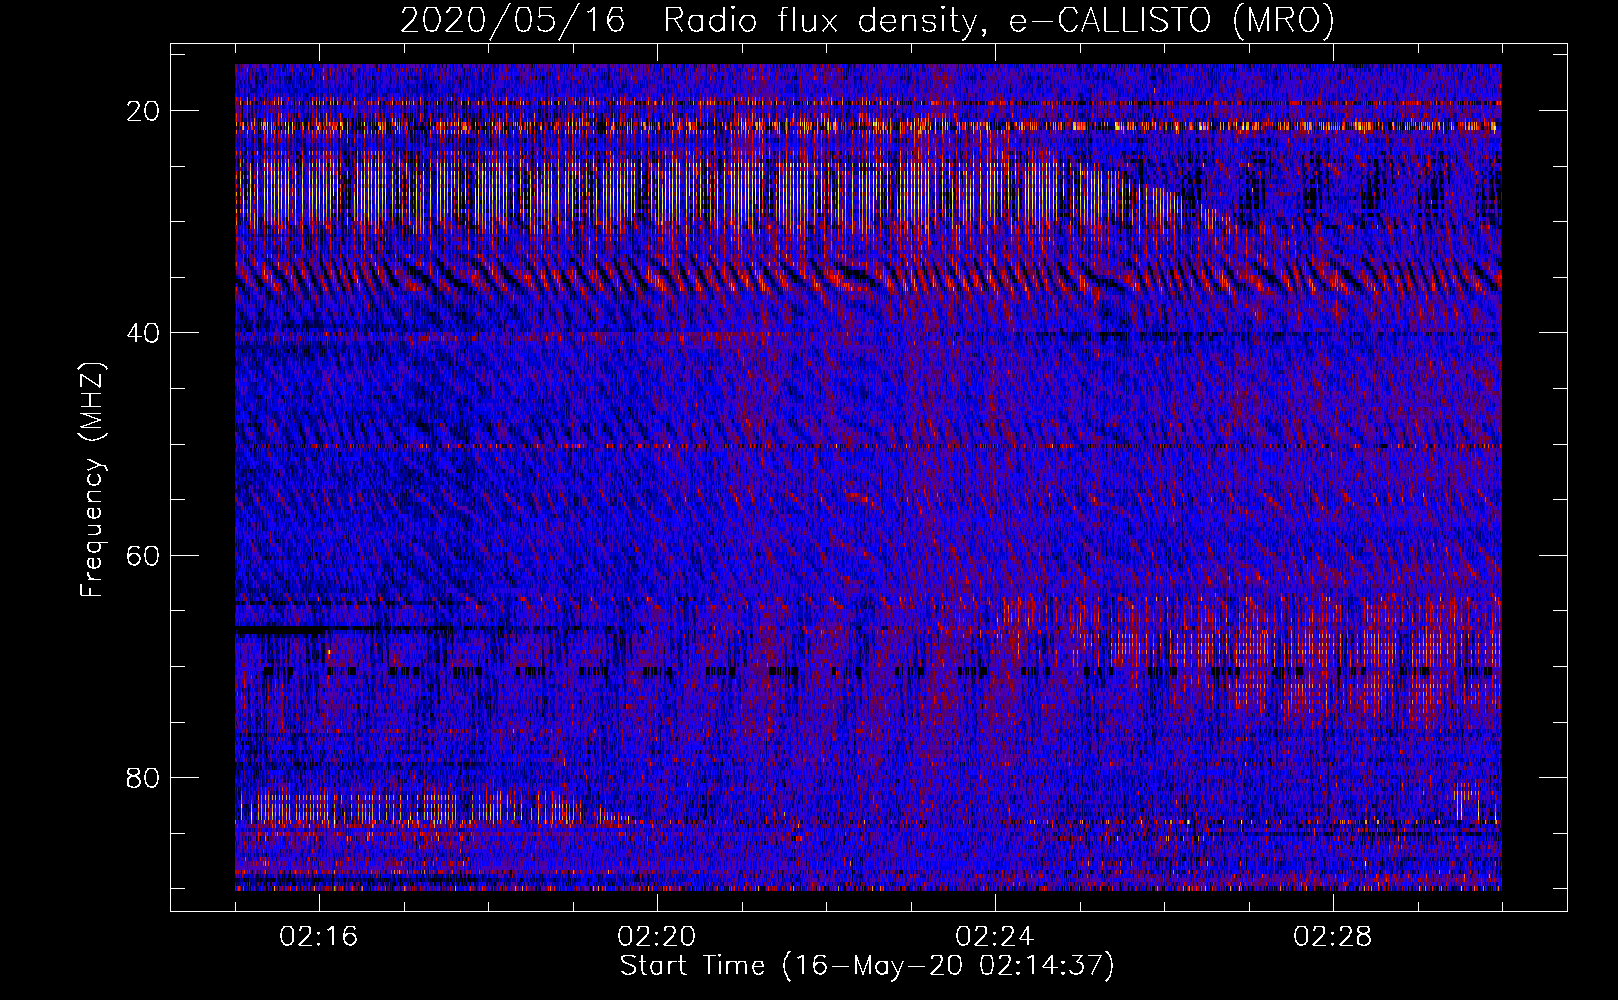This screenshot has width=1618, height=1000.
Task: Select the "02:28" time tick label
Action: (1333, 937)
